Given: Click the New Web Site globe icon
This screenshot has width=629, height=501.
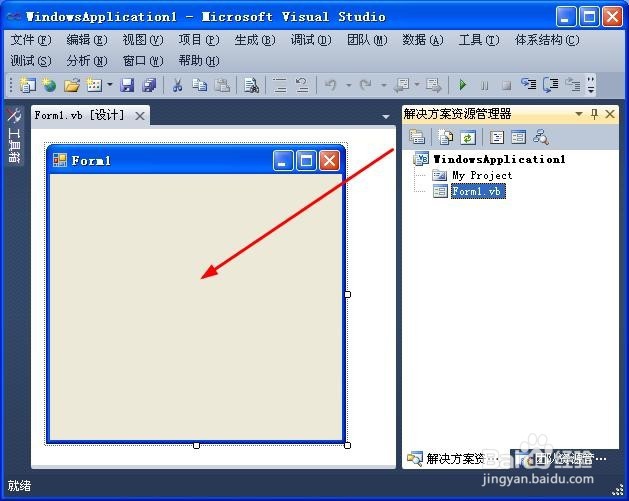Looking at the screenshot, I should pyautogui.click(x=49, y=85).
